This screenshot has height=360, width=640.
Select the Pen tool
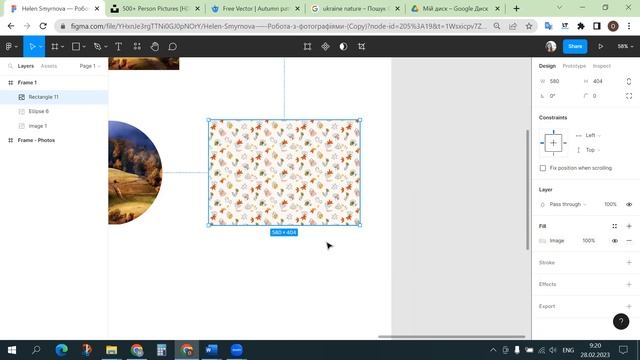click(x=97, y=47)
